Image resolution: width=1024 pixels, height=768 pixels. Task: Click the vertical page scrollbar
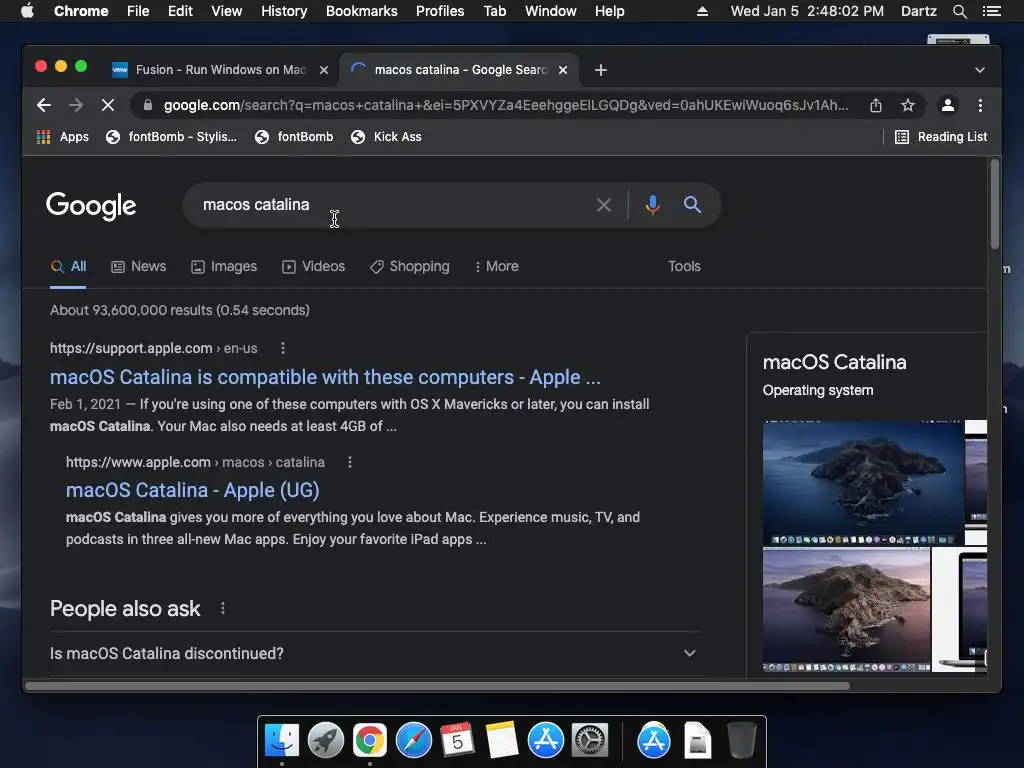click(994, 204)
